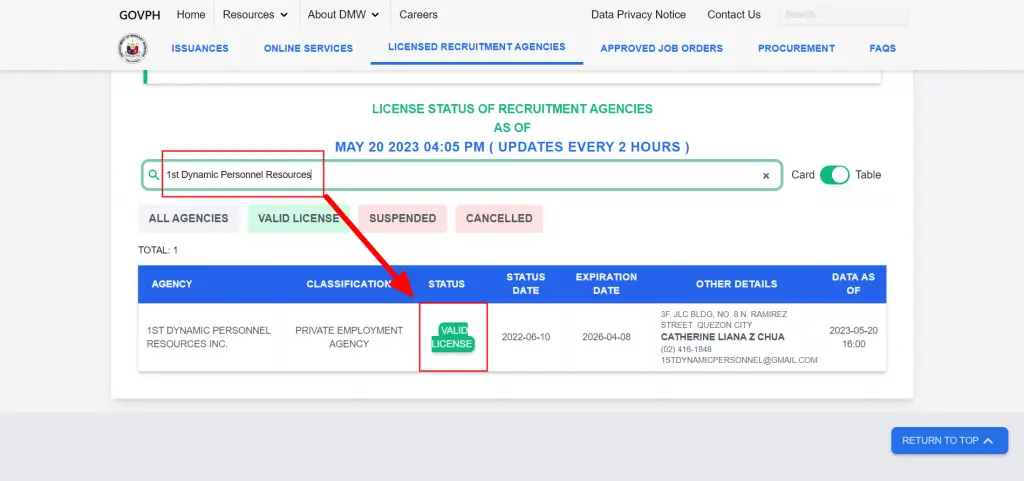Image resolution: width=1024 pixels, height=481 pixels.
Task: Click the Table label beside the switch
Action: click(868, 175)
